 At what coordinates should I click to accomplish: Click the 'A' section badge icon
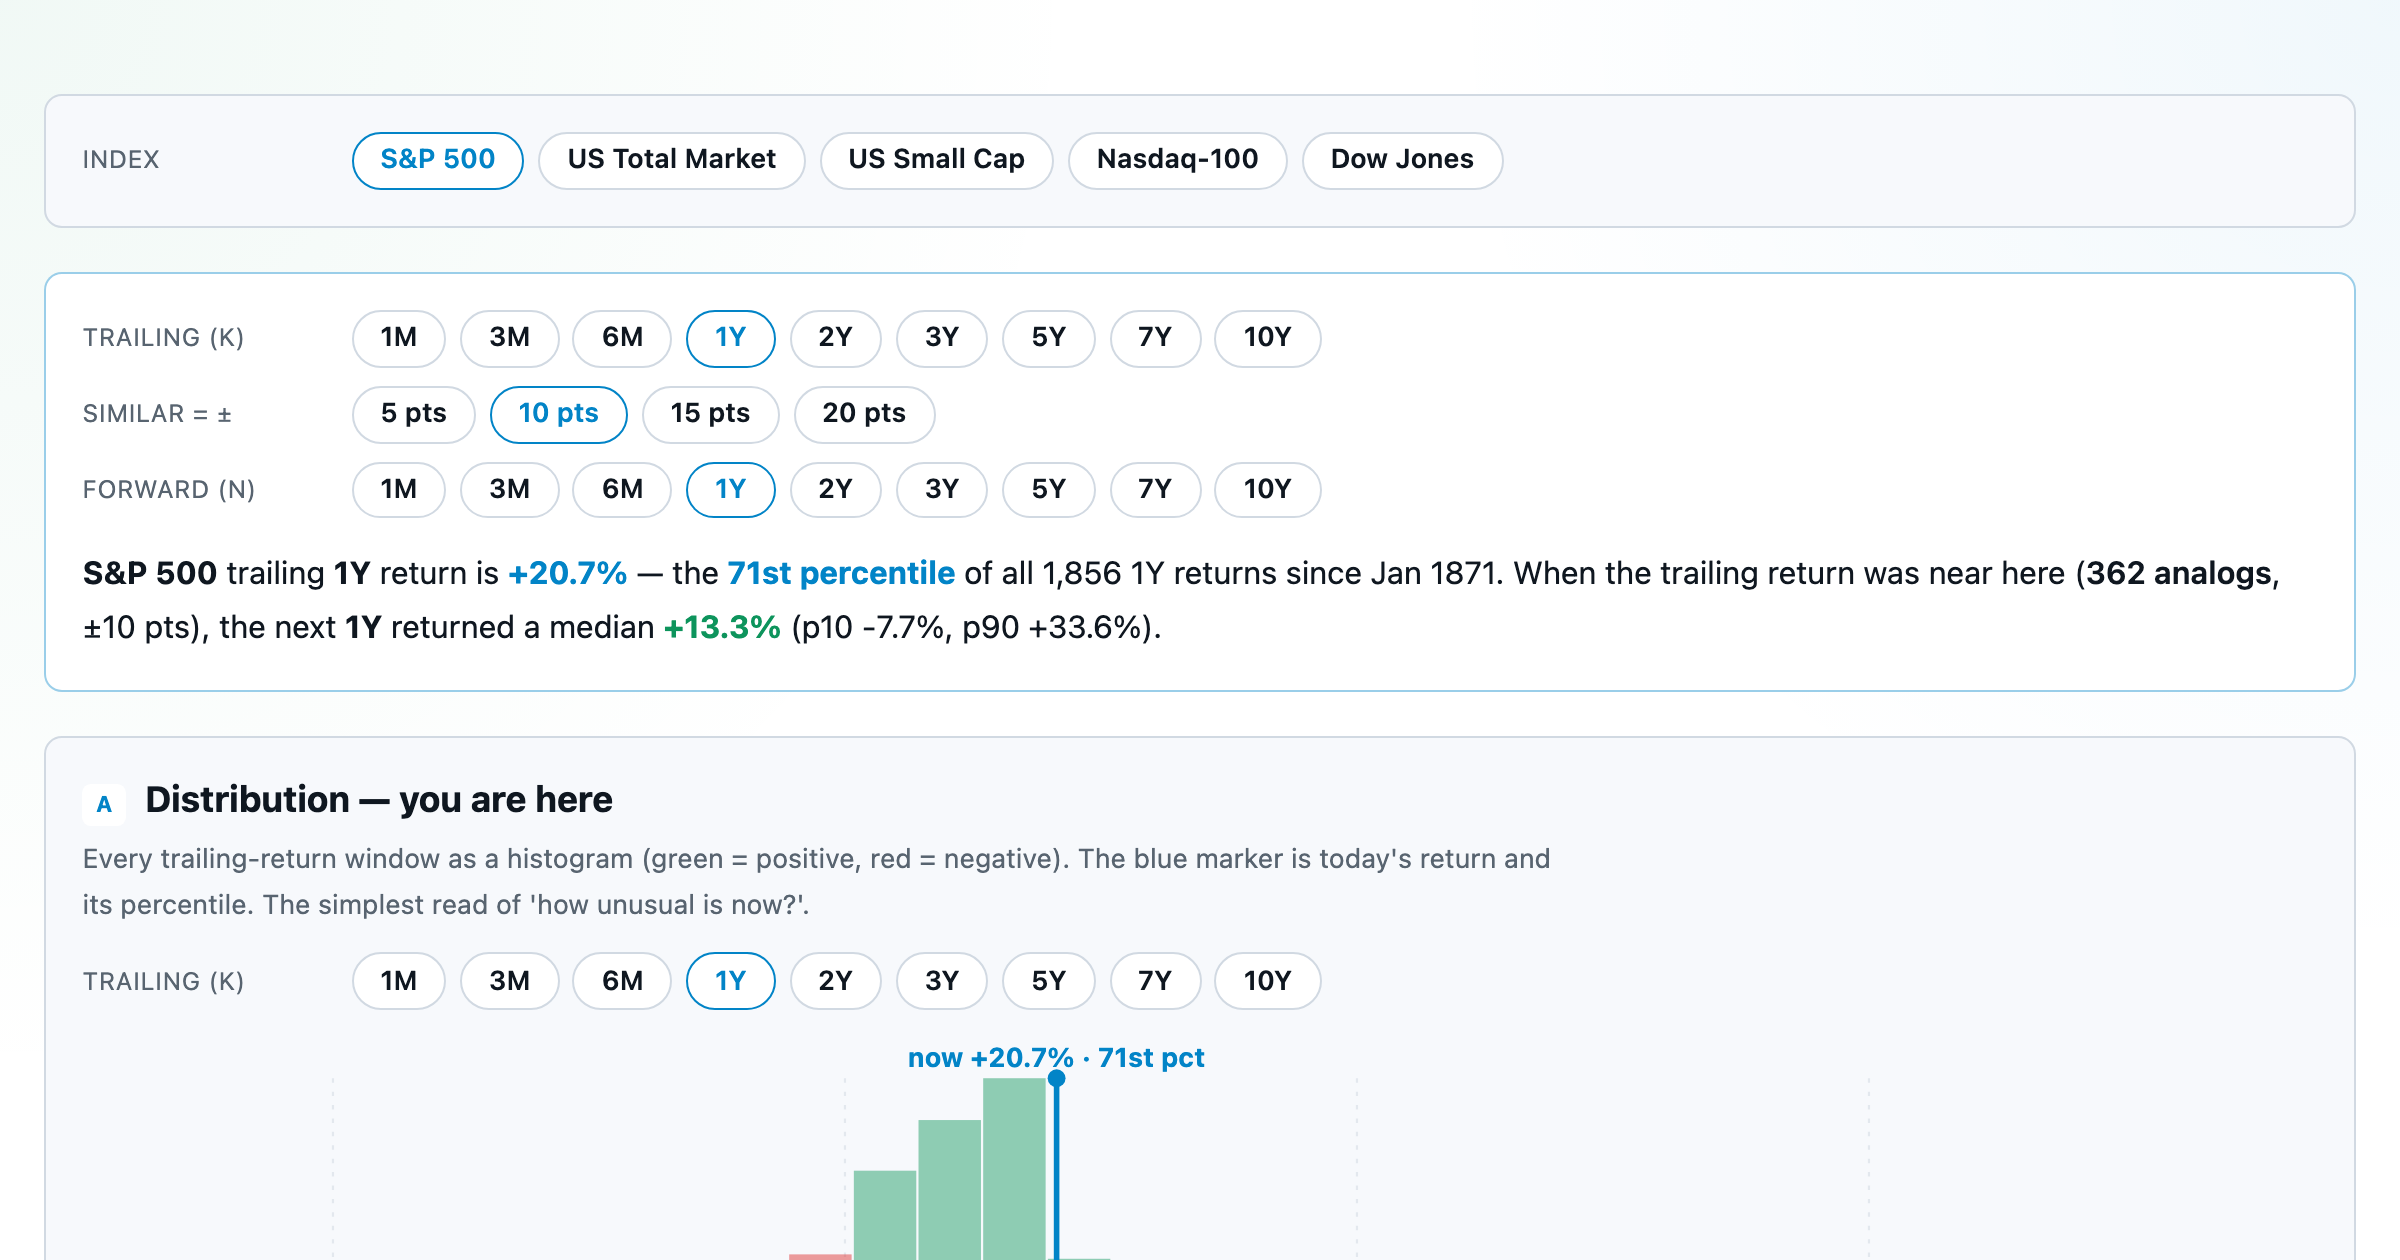104,804
